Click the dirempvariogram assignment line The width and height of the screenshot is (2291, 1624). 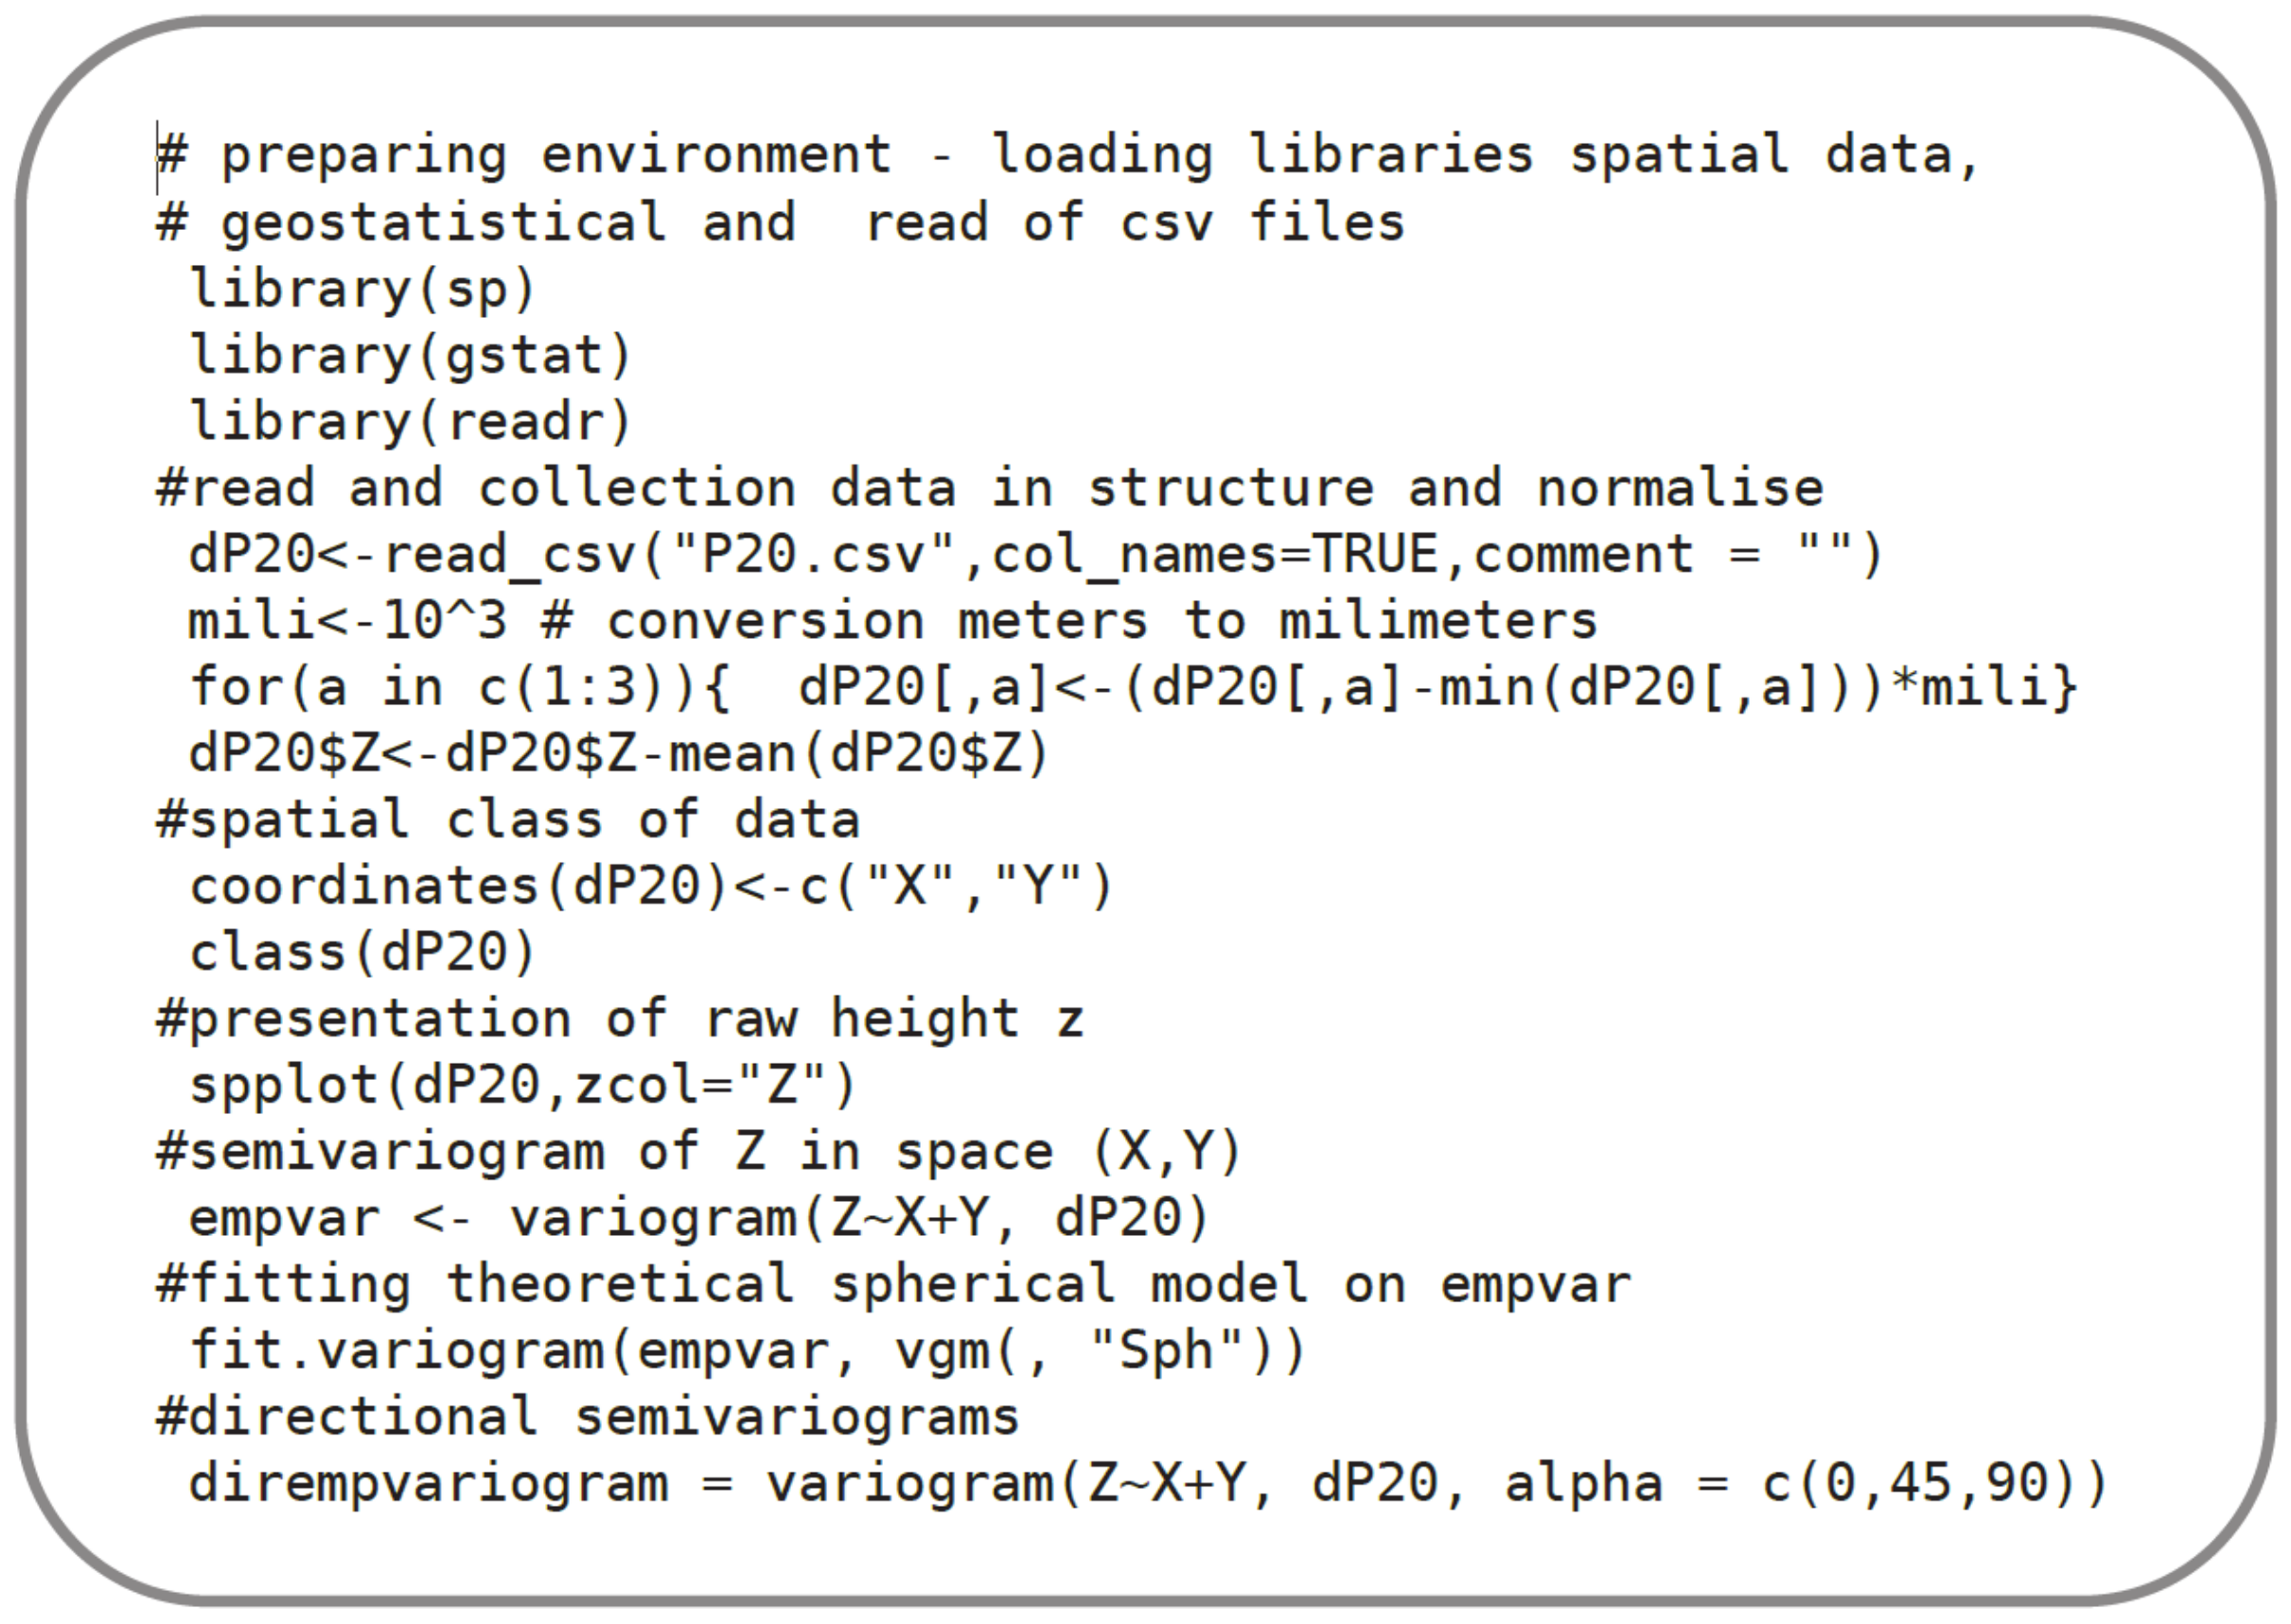(x=1148, y=1483)
